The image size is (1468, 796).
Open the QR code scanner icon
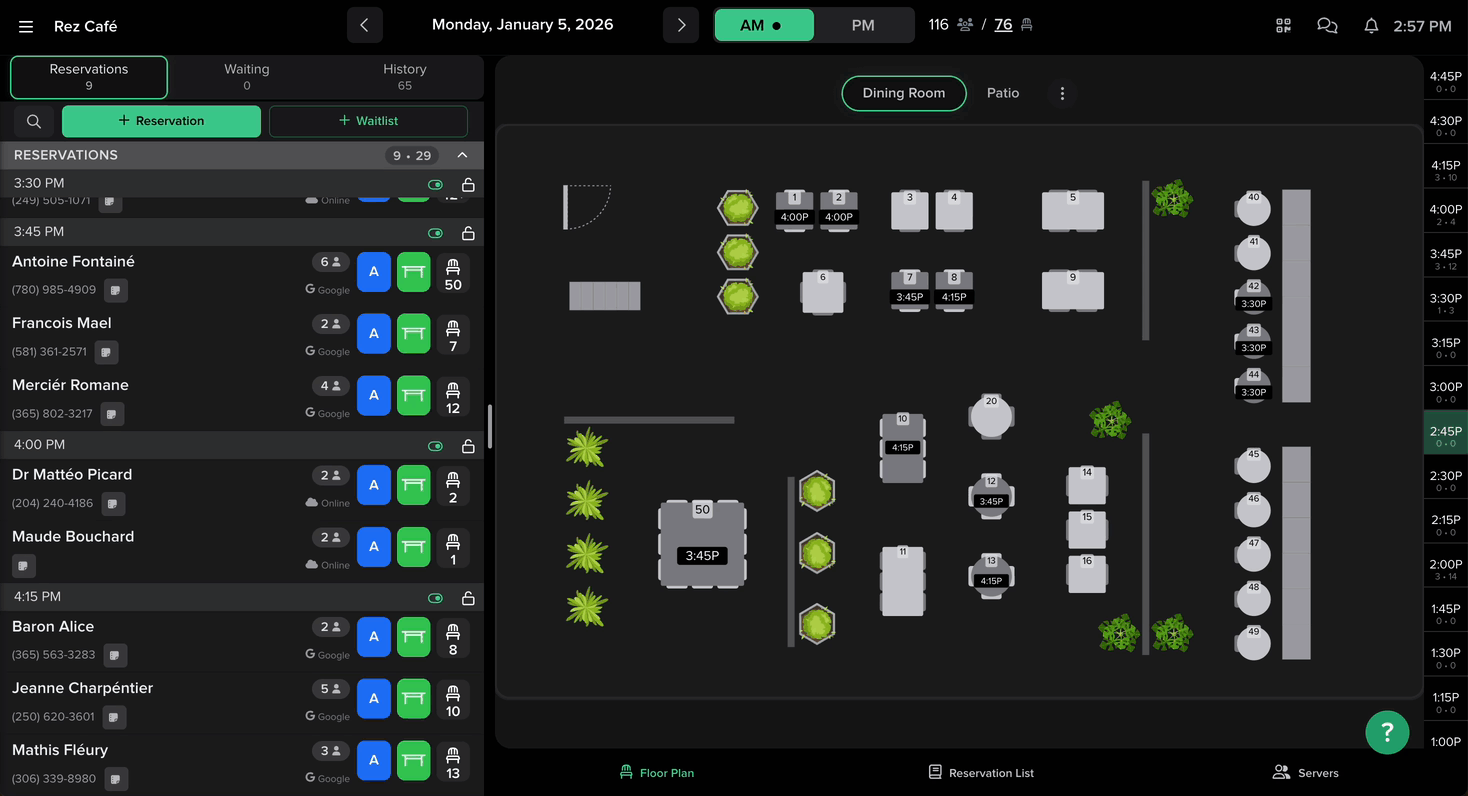tap(1284, 26)
